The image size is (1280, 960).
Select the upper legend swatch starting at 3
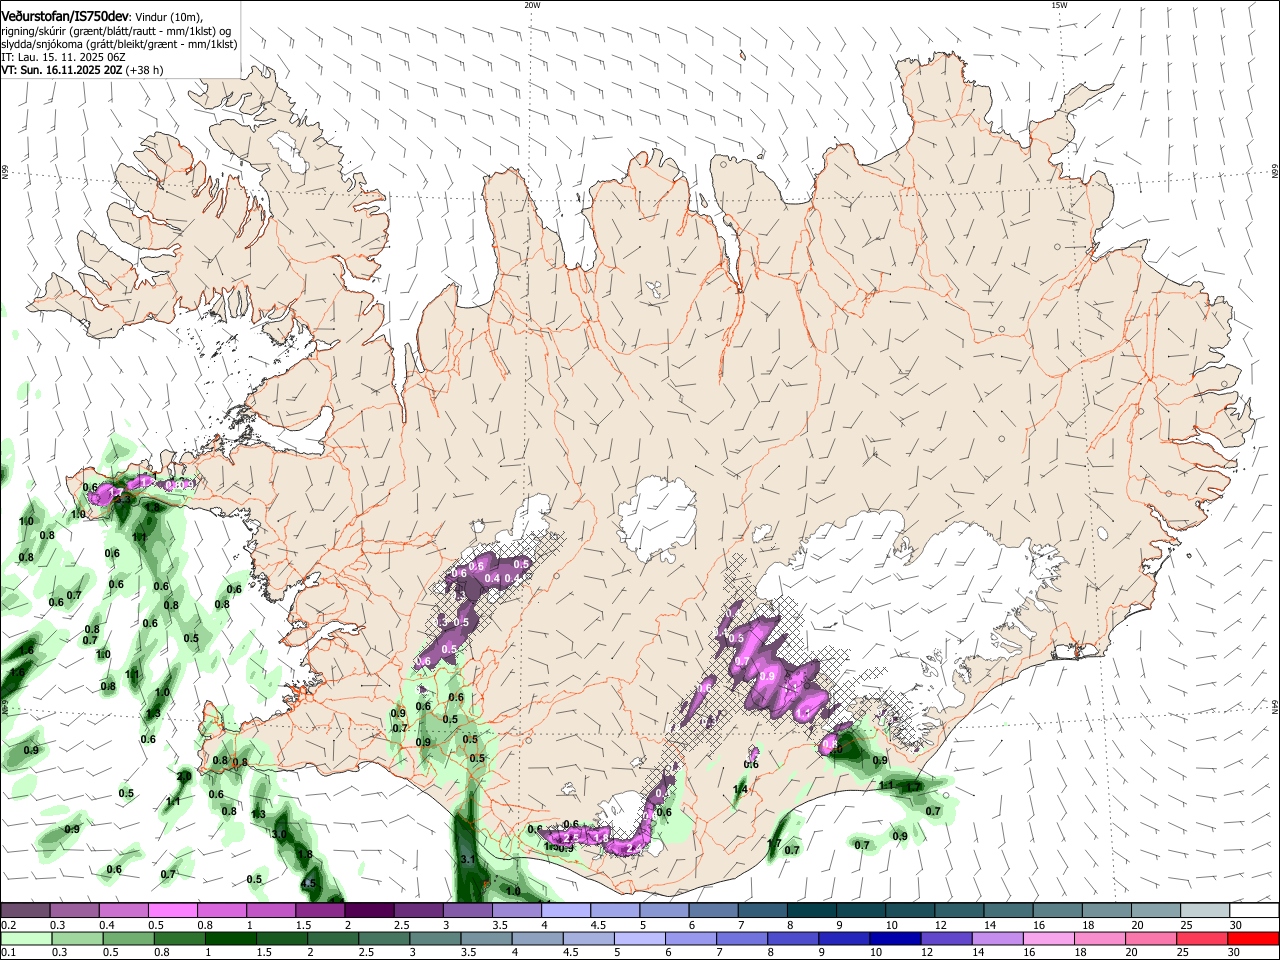pos(466,911)
